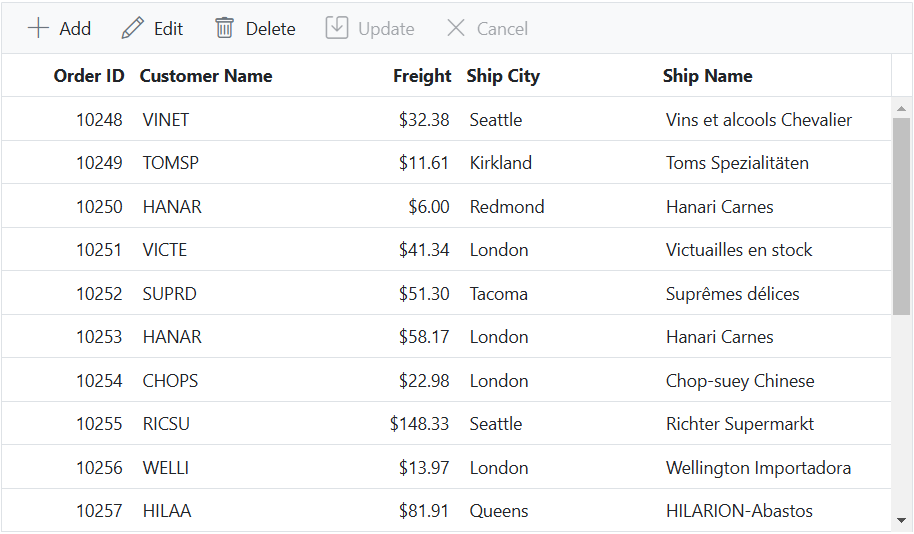Viewport: 914px width, 534px height.
Task: Click the Edit pencil icon
Action: click(x=132, y=28)
